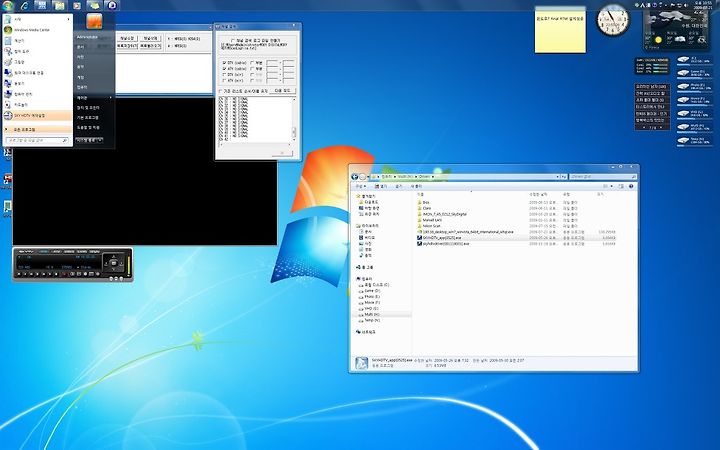Toggle the range checkbox next to ATV (cable)

point(252,68)
